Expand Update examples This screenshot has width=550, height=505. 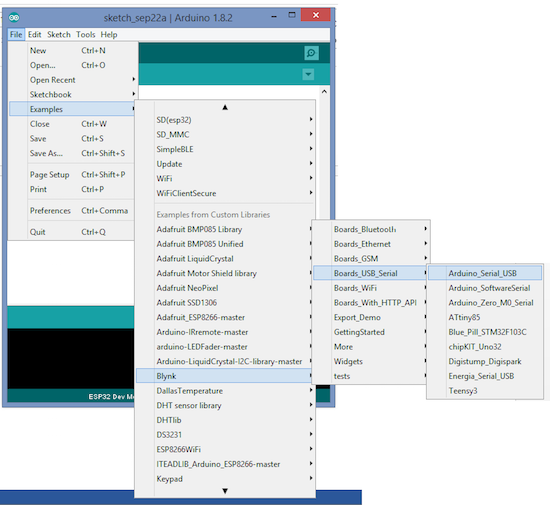tap(225, 164)
